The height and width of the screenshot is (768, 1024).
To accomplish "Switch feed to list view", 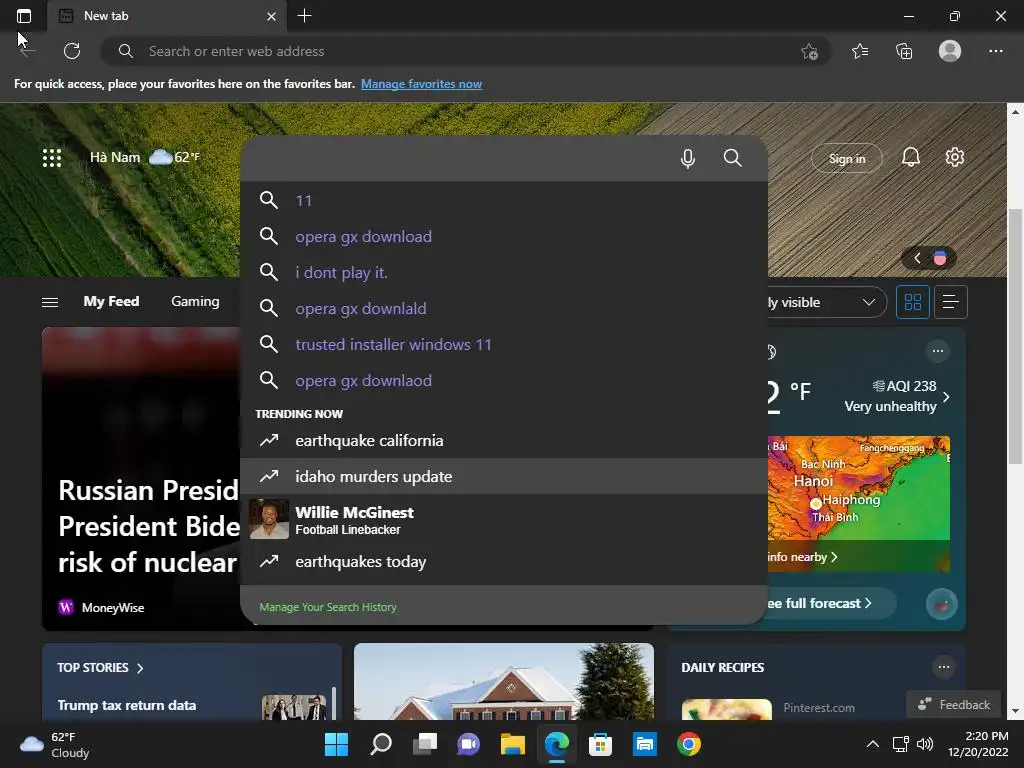I will (x=951, y=302).
